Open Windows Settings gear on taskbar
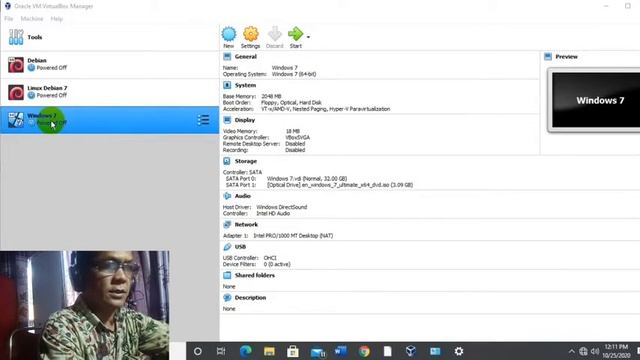The width and height of the screenshot is (640, 360). [459, 351]
